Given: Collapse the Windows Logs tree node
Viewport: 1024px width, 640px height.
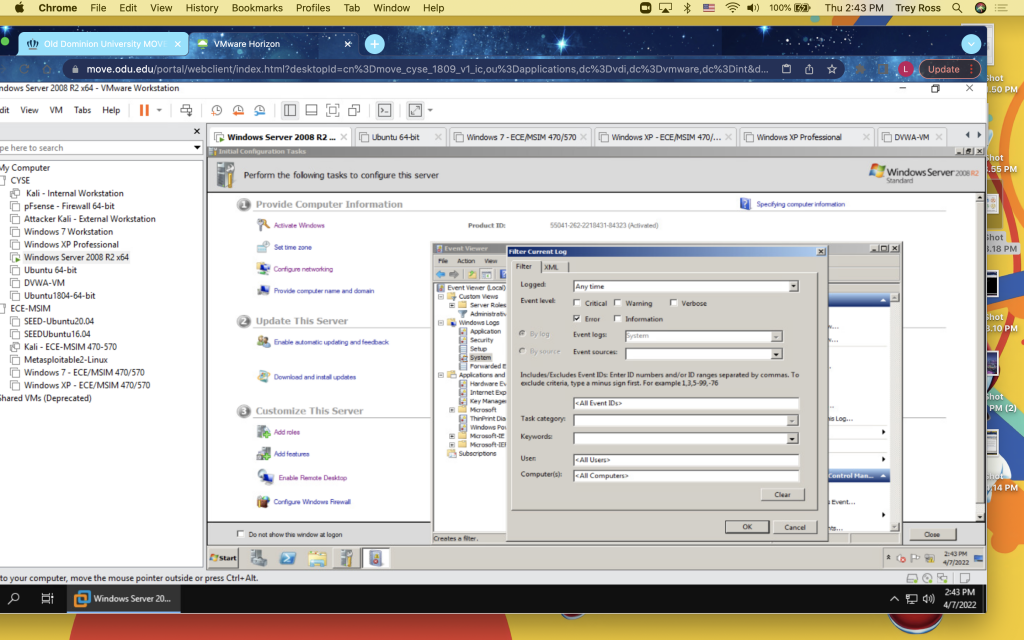Looking at the screenshot, I should tap(441, 323).
